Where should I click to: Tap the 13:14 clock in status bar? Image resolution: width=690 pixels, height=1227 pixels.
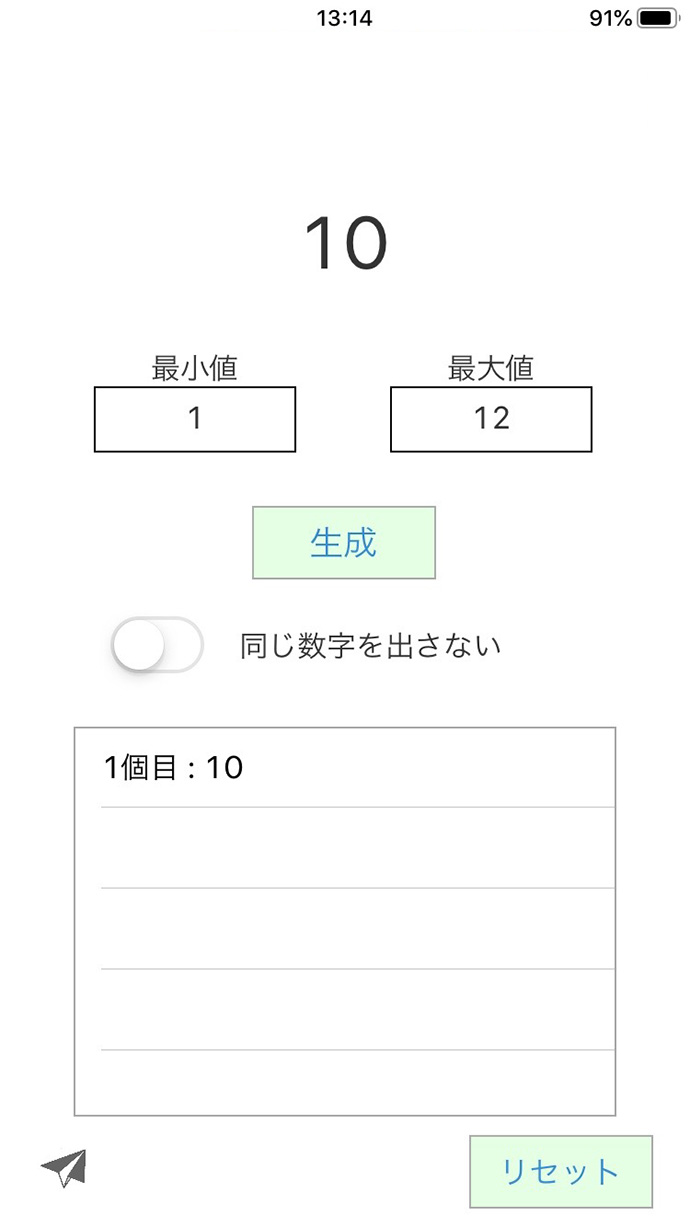(344, 18)
